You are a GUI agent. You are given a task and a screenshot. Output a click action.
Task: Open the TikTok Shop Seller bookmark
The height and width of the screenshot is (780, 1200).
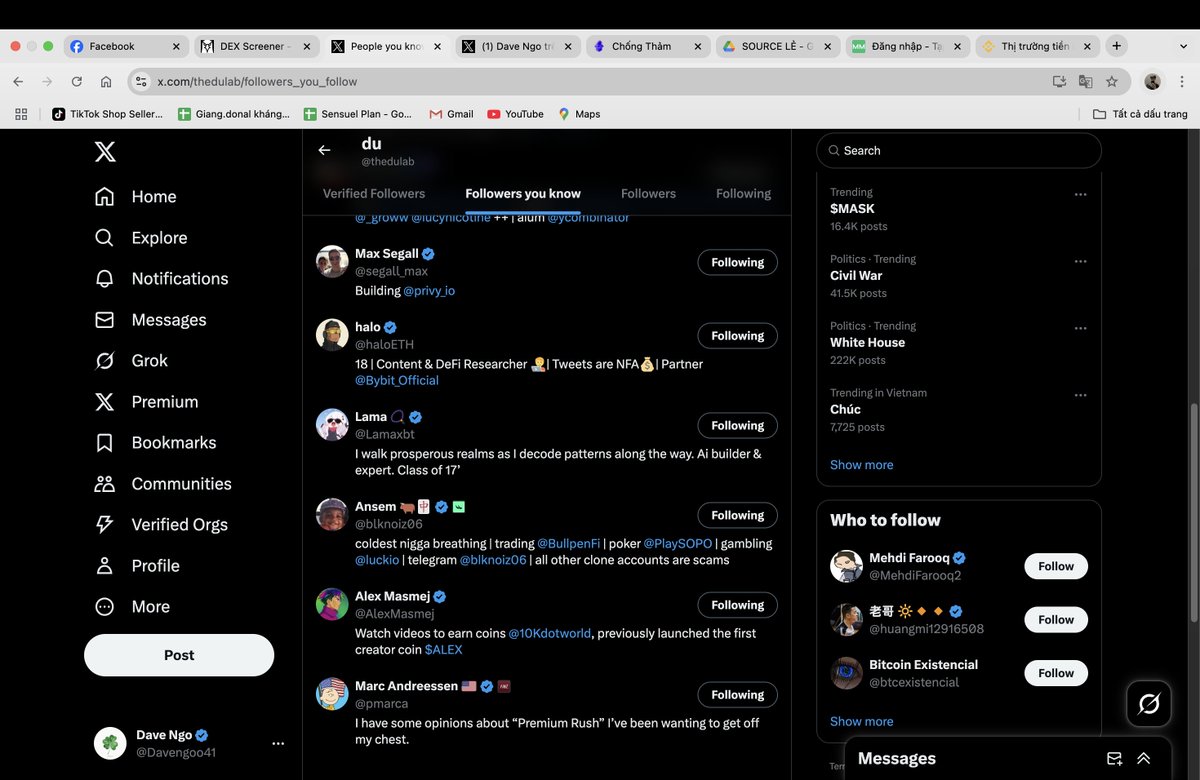point(107,114)
